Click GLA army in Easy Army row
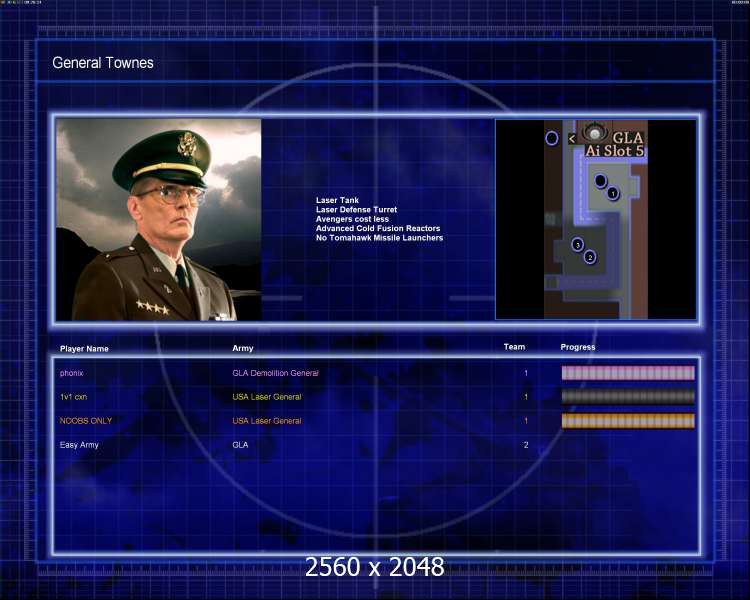Screen dimensions: 750x600 click(x=240, y=444)
